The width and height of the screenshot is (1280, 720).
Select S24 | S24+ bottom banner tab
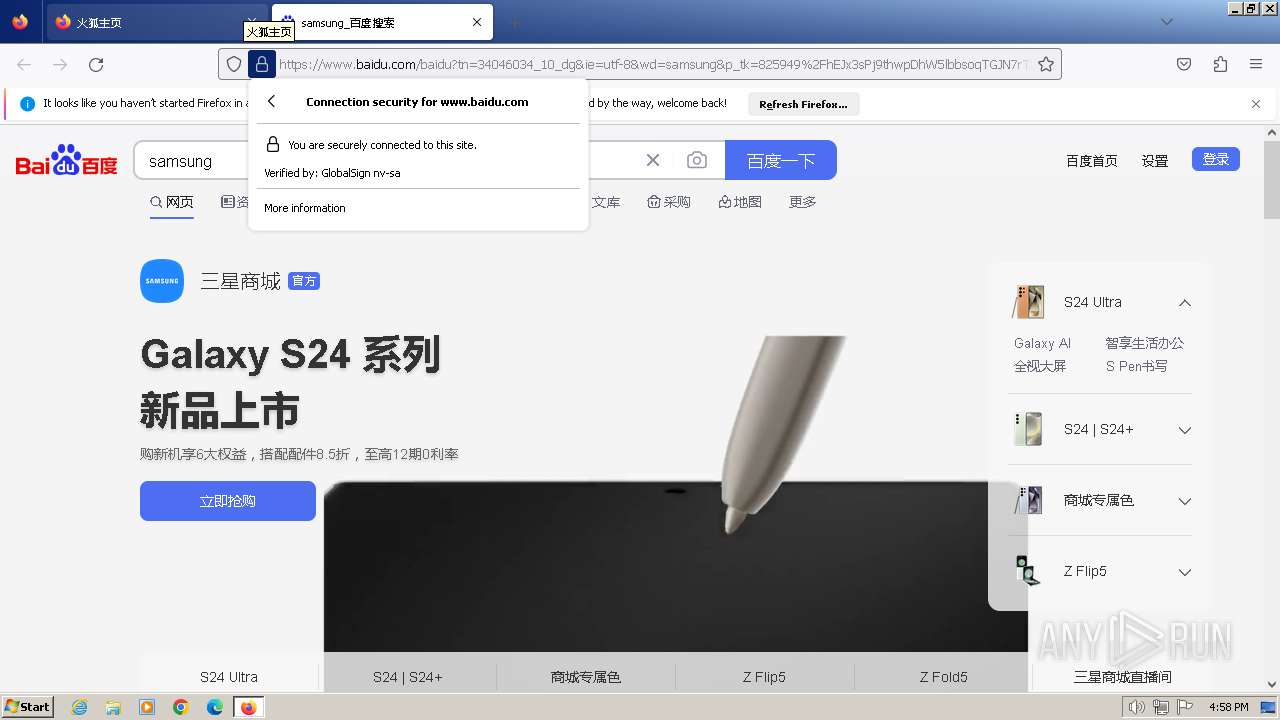[x=408, y=677]
